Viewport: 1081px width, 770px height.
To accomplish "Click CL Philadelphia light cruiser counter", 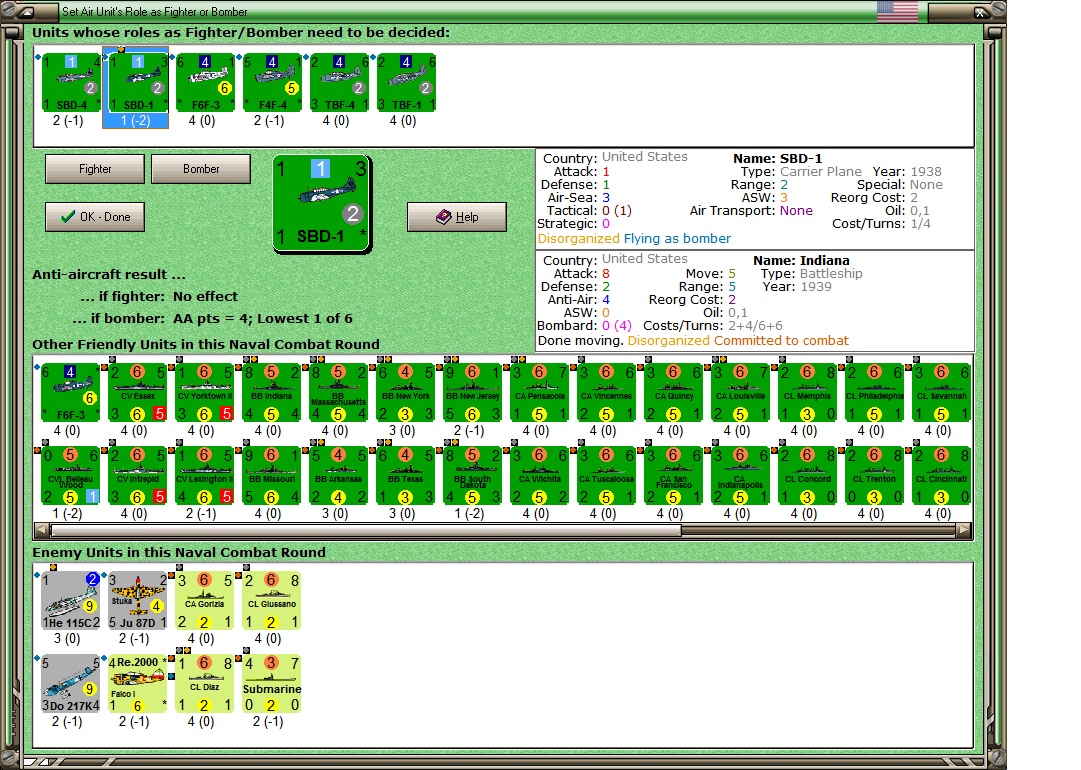I will pos(873,393).
